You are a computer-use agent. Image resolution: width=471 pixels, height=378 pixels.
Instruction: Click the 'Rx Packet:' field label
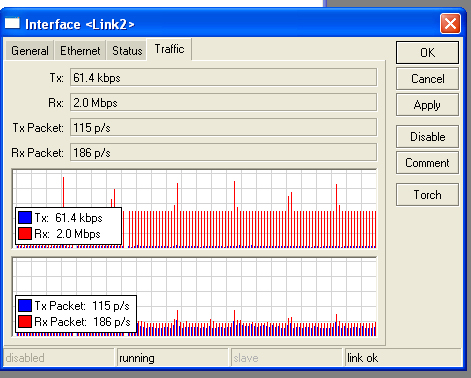coord(37,153)
